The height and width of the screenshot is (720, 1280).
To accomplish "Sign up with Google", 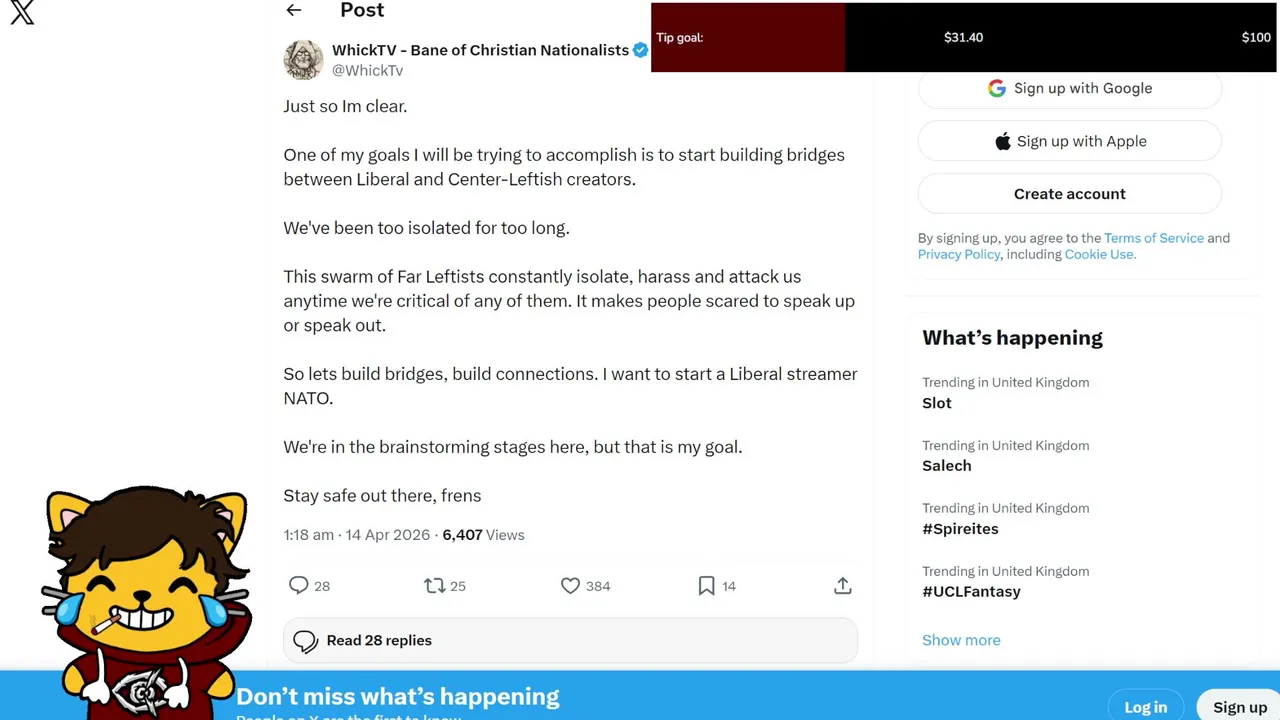I will (1069, 88).
